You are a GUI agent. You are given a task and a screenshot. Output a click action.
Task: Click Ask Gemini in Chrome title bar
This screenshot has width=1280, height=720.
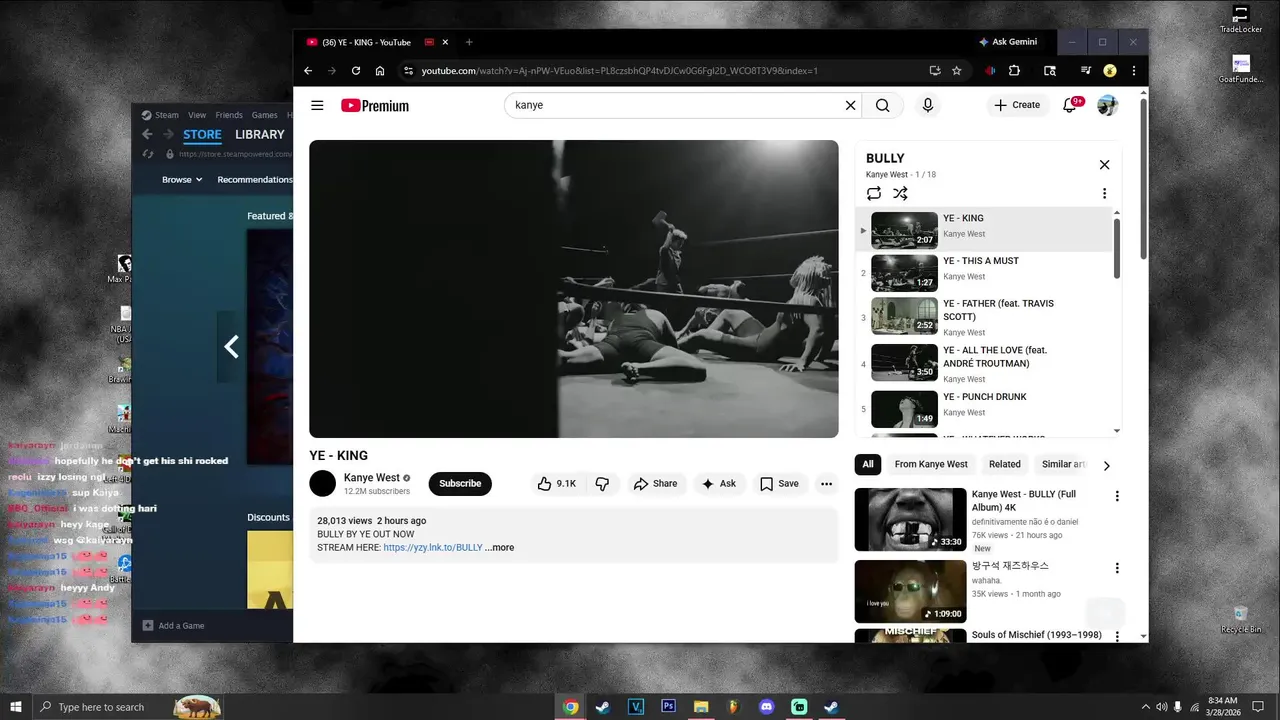click(x=1008, y=42)
